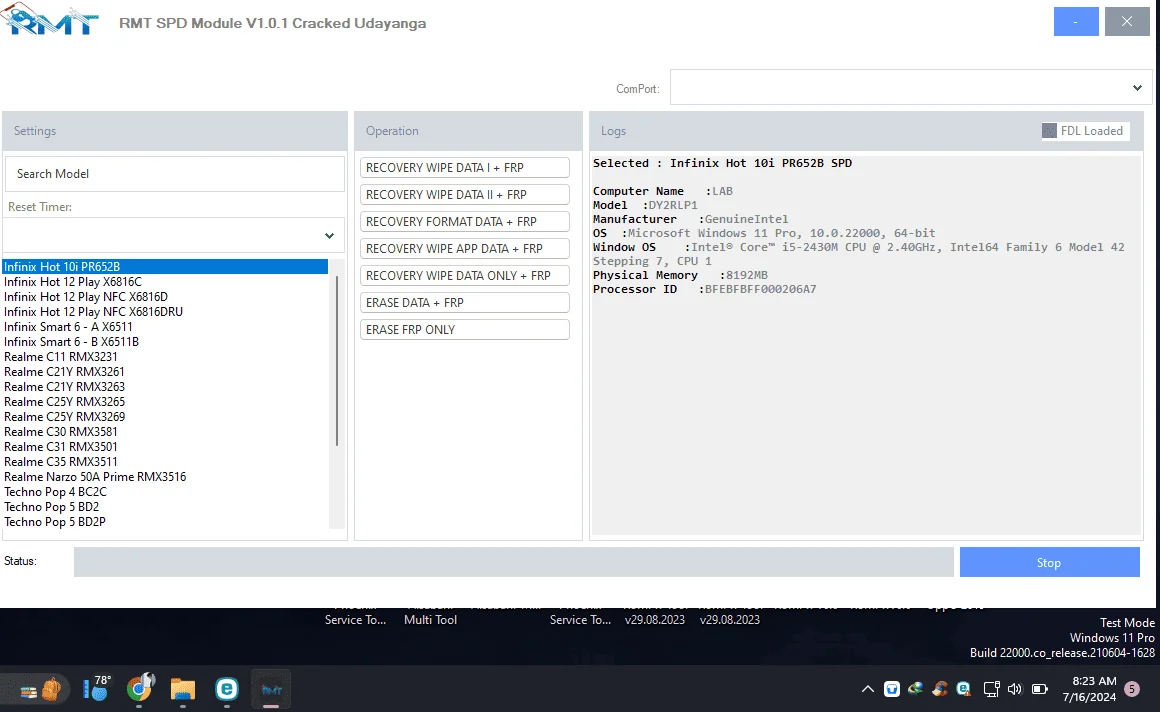Click inside the Logs text area
The image size is (1160, 712).
coord(866,344)
